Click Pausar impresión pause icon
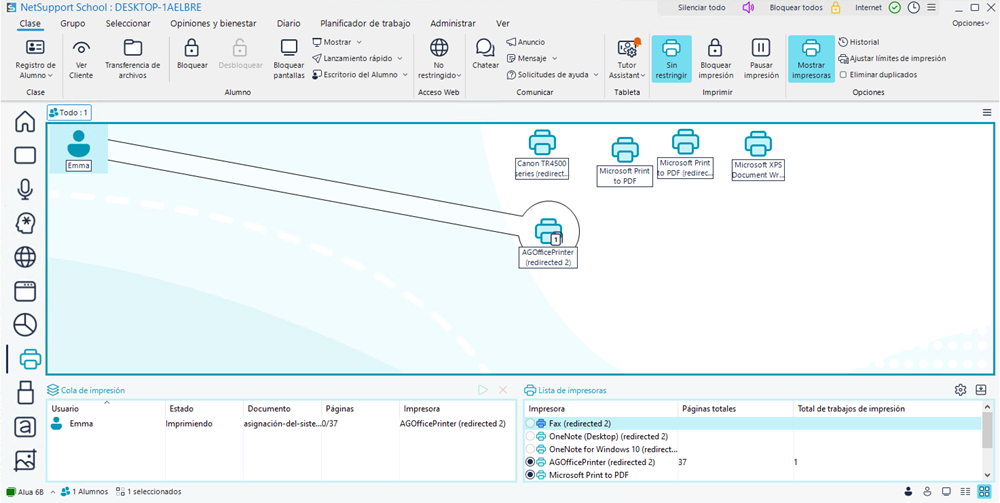Screen dimensions: 1000x503 click(x=761, y=48)
